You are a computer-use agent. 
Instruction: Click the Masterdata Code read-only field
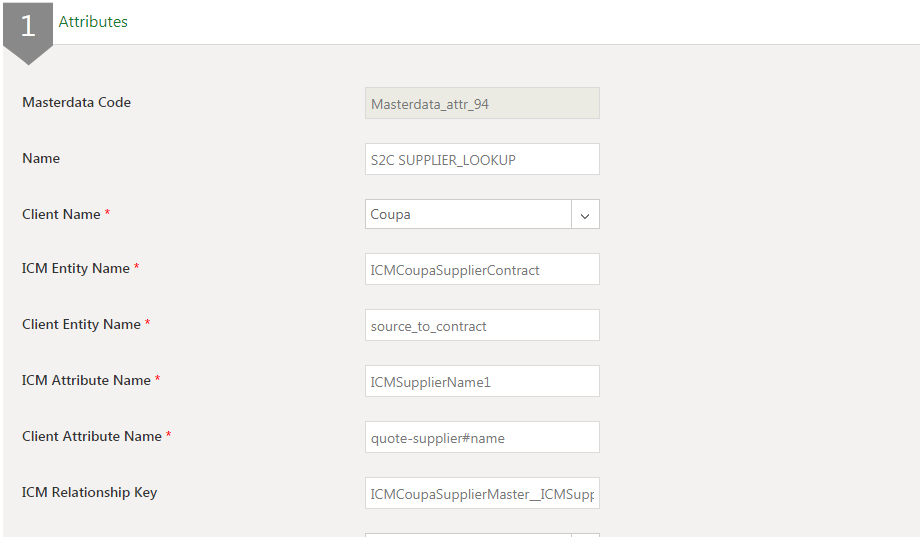[482, 103]
